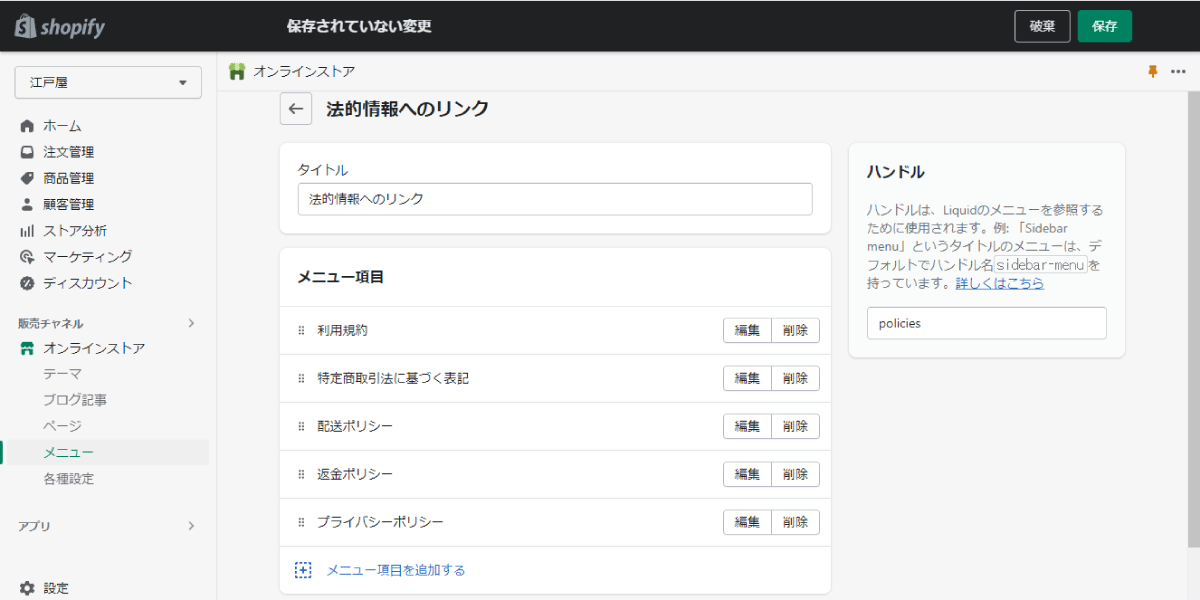Edit the 特定商取引法に基づく表記 item
Image resolution: width=1200 pixels, height=600 pixels.
[747, 378]
